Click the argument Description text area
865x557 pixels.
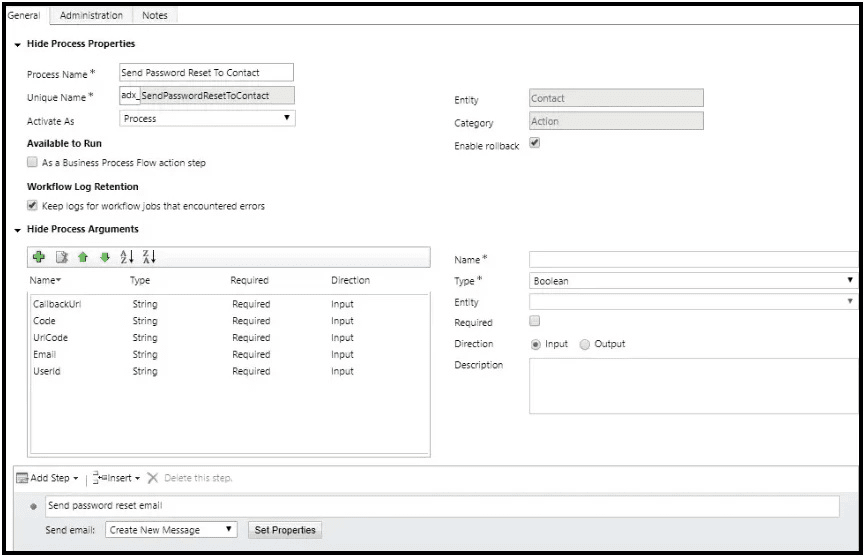point(693,386)
